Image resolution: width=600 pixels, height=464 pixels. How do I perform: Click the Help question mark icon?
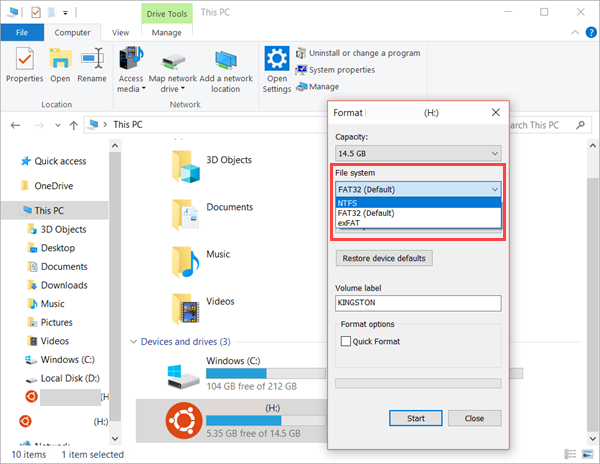pyautogui.click(x=591, y=33)
